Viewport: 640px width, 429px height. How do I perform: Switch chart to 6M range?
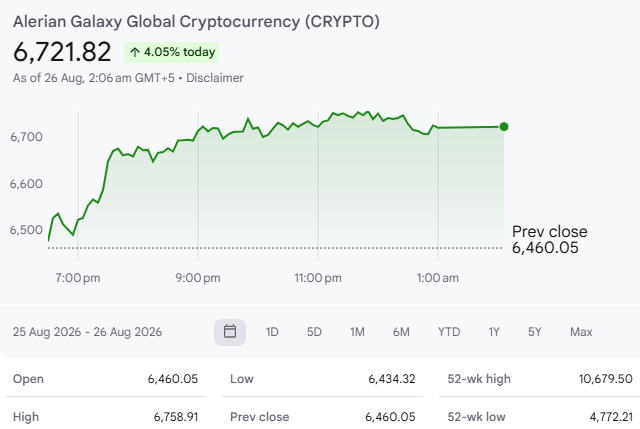(x=401, y=332)
